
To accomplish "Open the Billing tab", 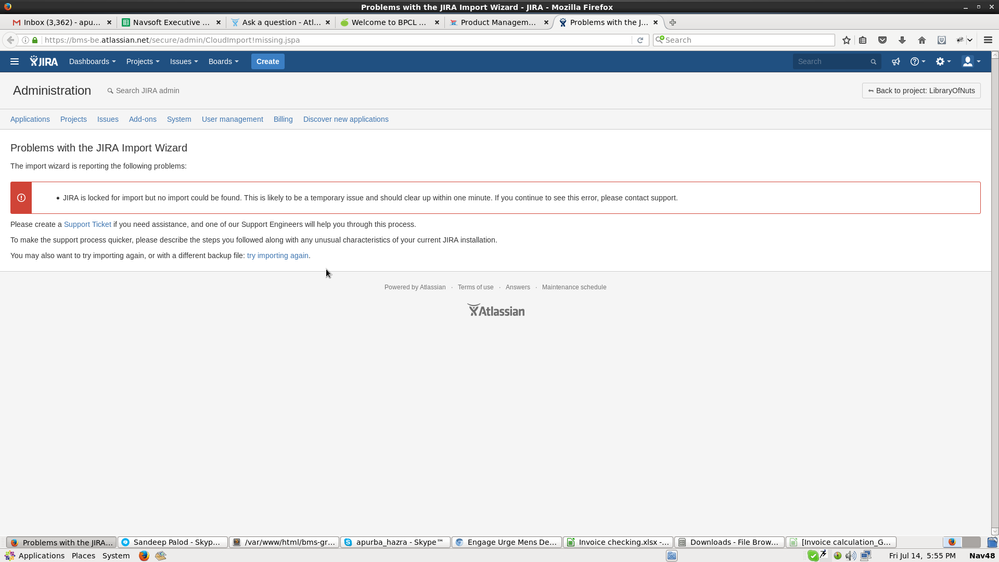I will [283, 119].
